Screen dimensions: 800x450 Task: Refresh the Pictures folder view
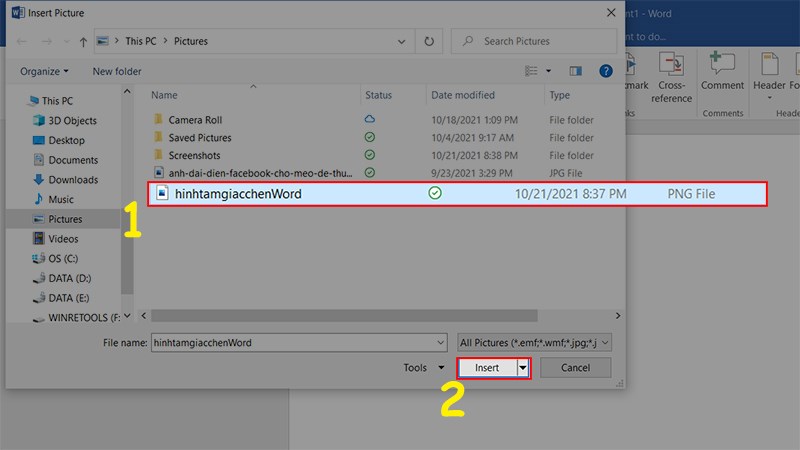(x=429, y=41)
